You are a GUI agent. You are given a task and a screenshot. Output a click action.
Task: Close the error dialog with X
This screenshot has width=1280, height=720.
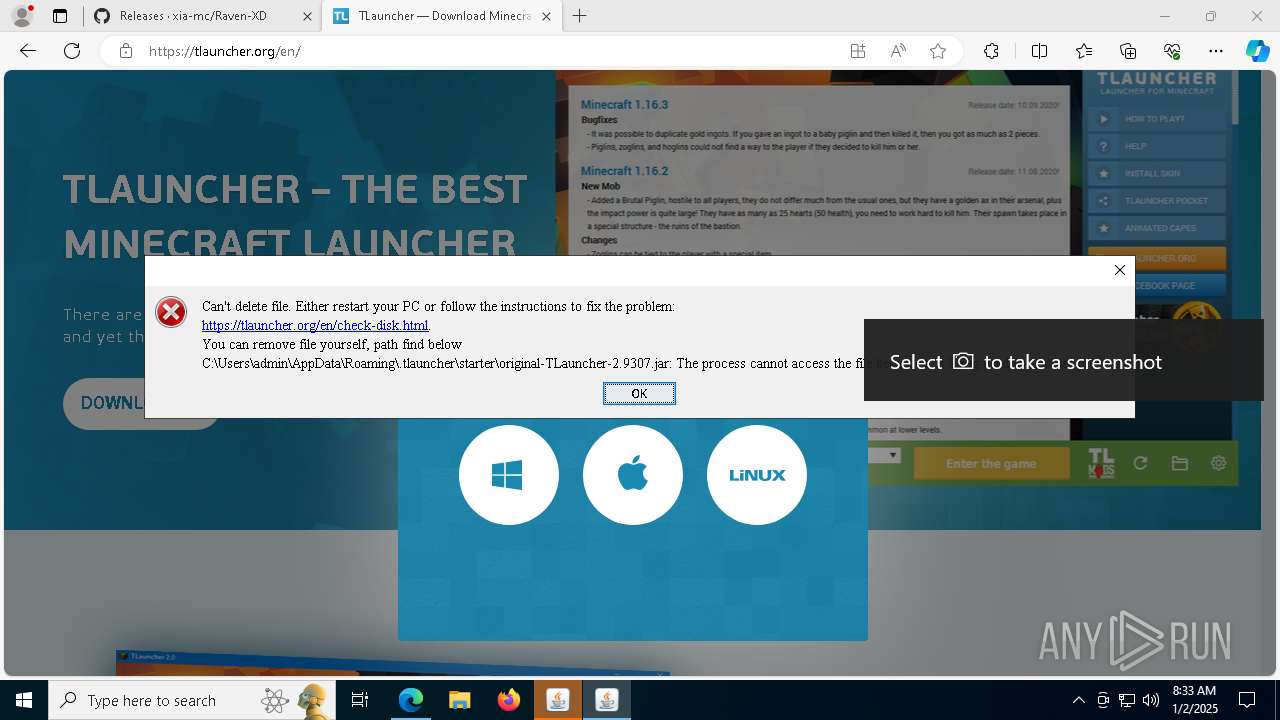pyautogui.click(x=1120, y=270)
